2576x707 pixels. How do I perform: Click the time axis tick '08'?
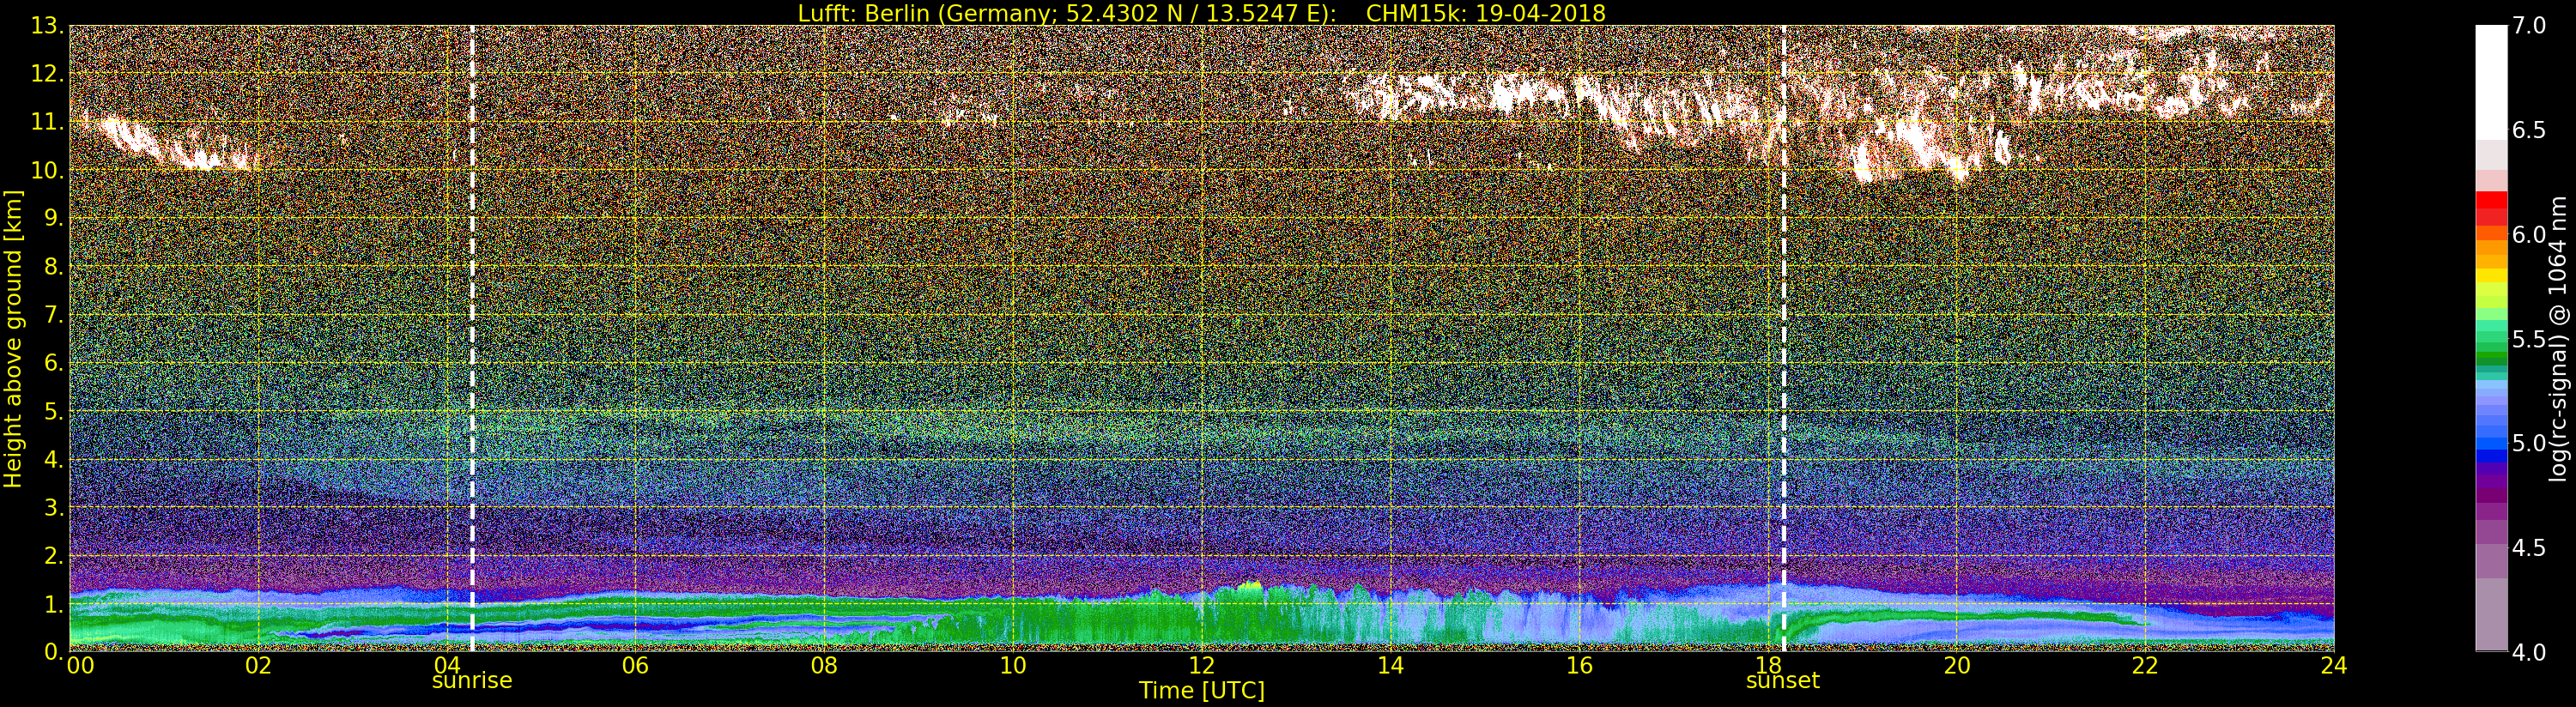click(824, 665)
